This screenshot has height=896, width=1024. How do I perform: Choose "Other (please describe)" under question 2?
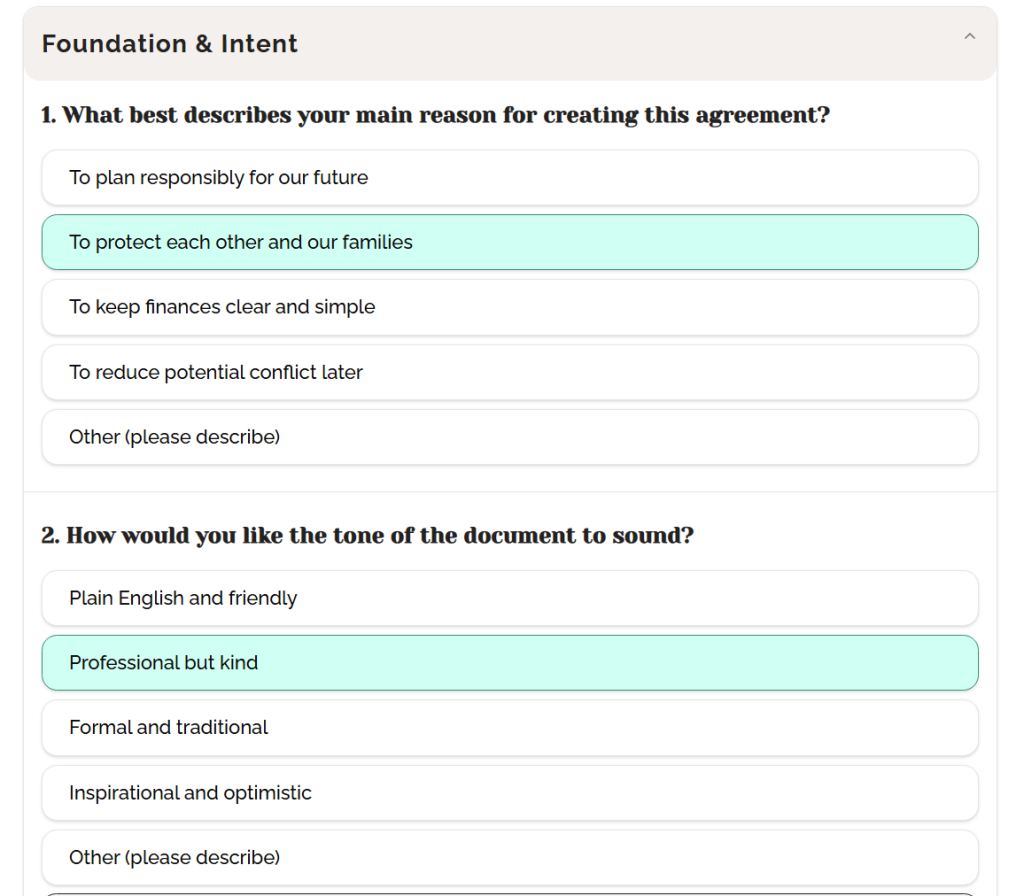click(509, 857)
